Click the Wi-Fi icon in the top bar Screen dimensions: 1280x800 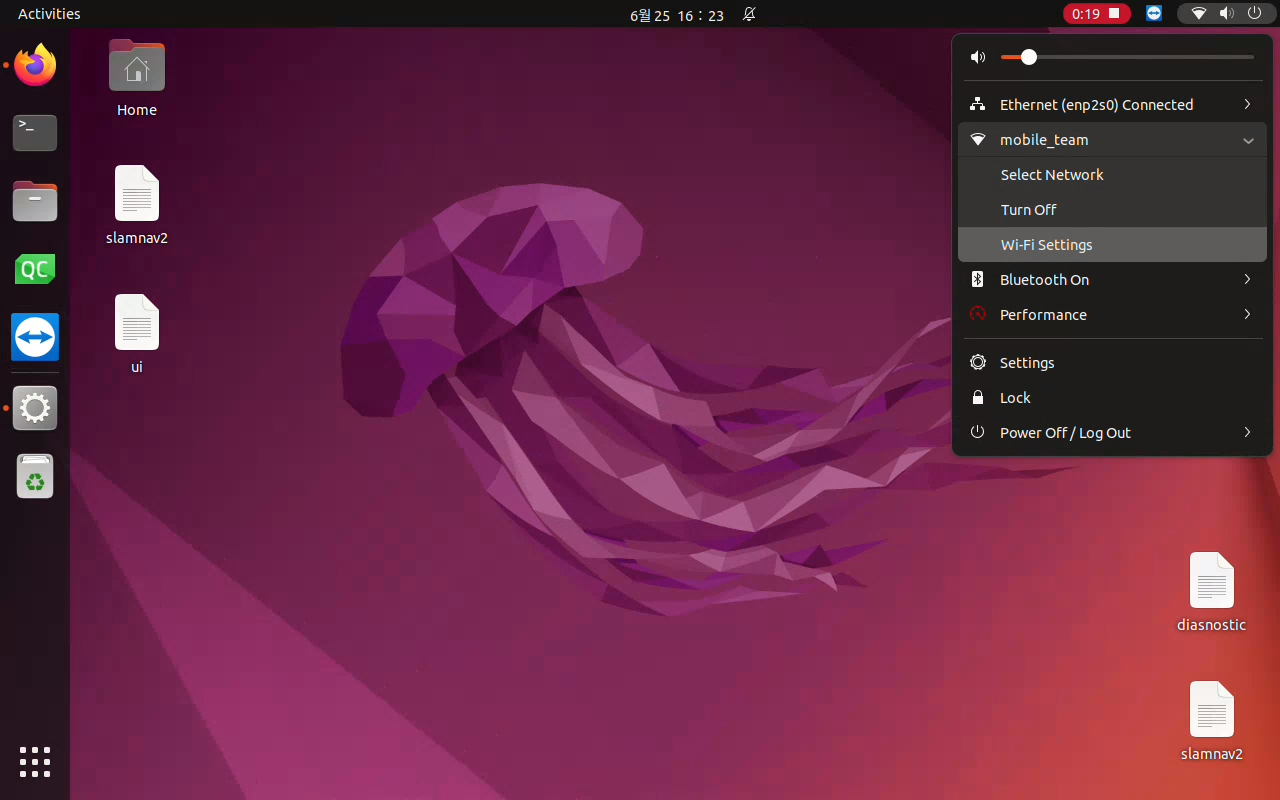[1199, 14]
